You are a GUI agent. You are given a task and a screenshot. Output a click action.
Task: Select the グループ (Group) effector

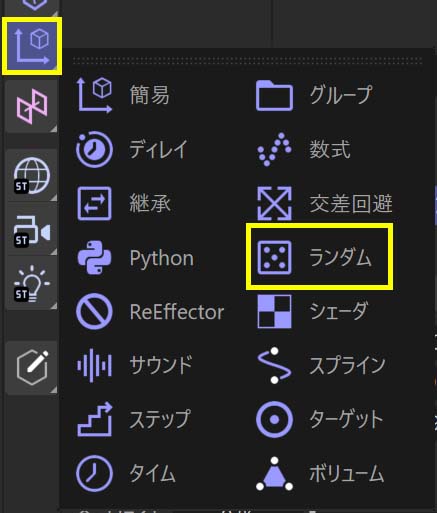point(314,95)
